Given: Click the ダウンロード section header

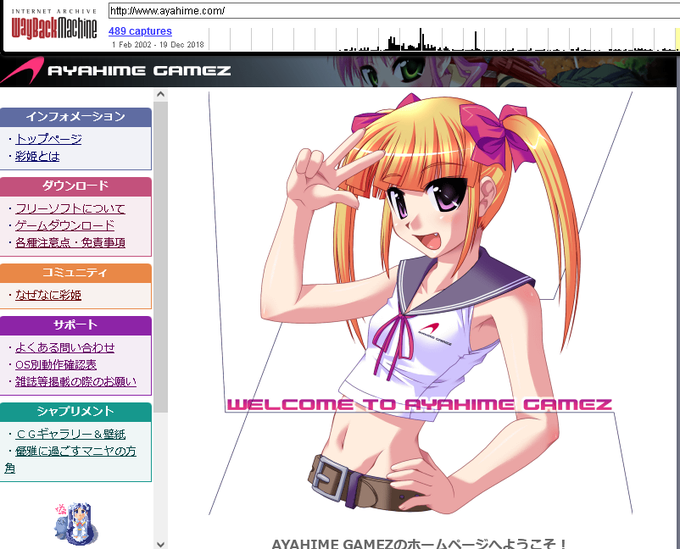Looking at the screenshot, I should 76,186.
